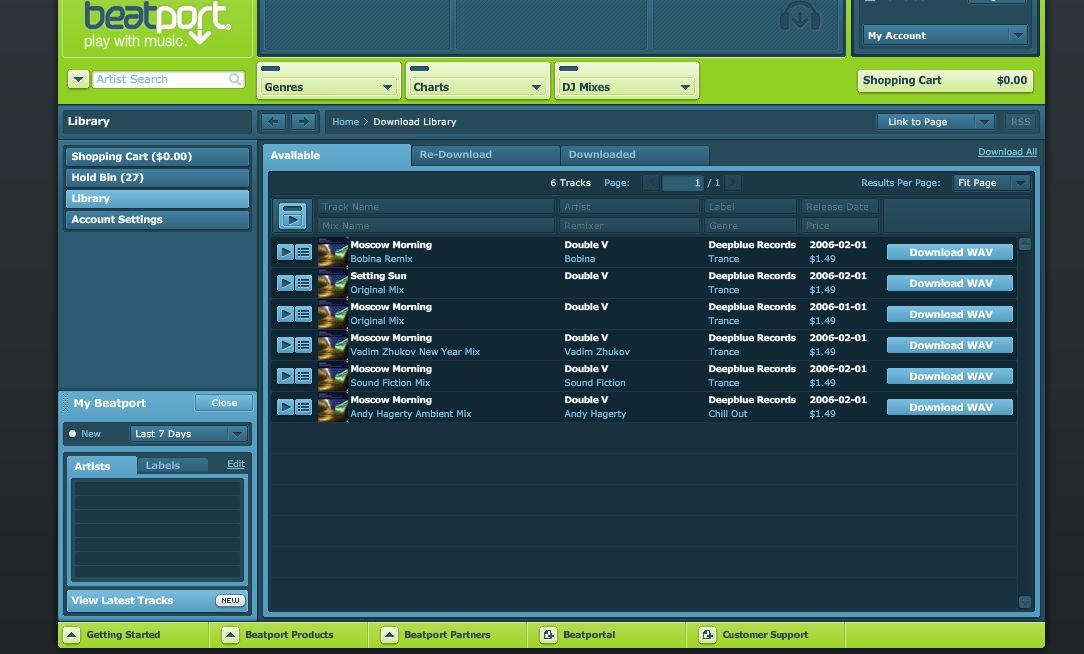Switch to the Re-Download tab
The height and width of the screenshot is (654, 1084).
pos(485,155)
